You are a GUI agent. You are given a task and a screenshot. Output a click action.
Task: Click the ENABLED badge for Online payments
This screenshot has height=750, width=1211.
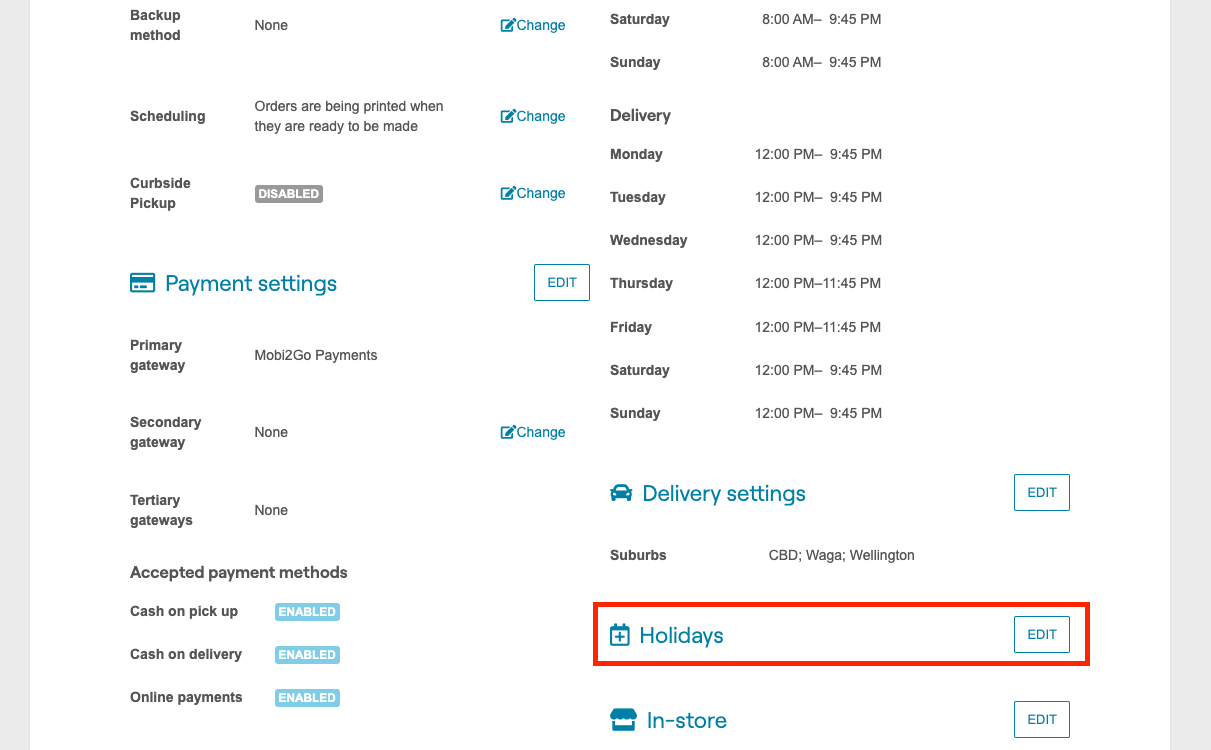coord(307,697)
